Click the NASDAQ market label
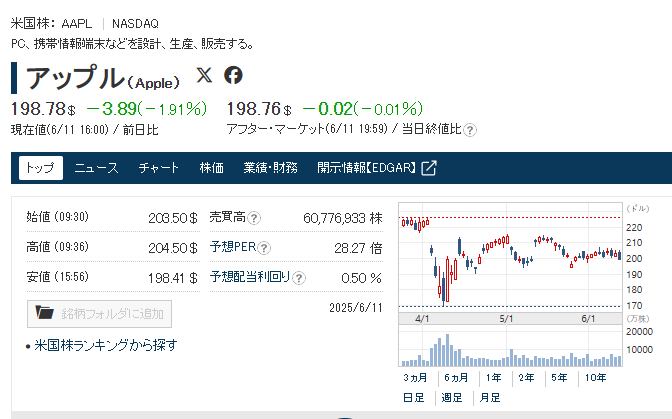 135,24
